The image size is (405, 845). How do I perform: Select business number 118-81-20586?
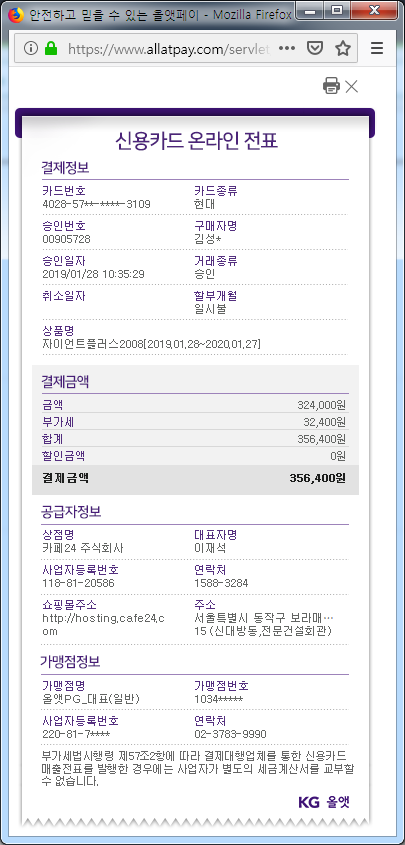tap(78, 584)
